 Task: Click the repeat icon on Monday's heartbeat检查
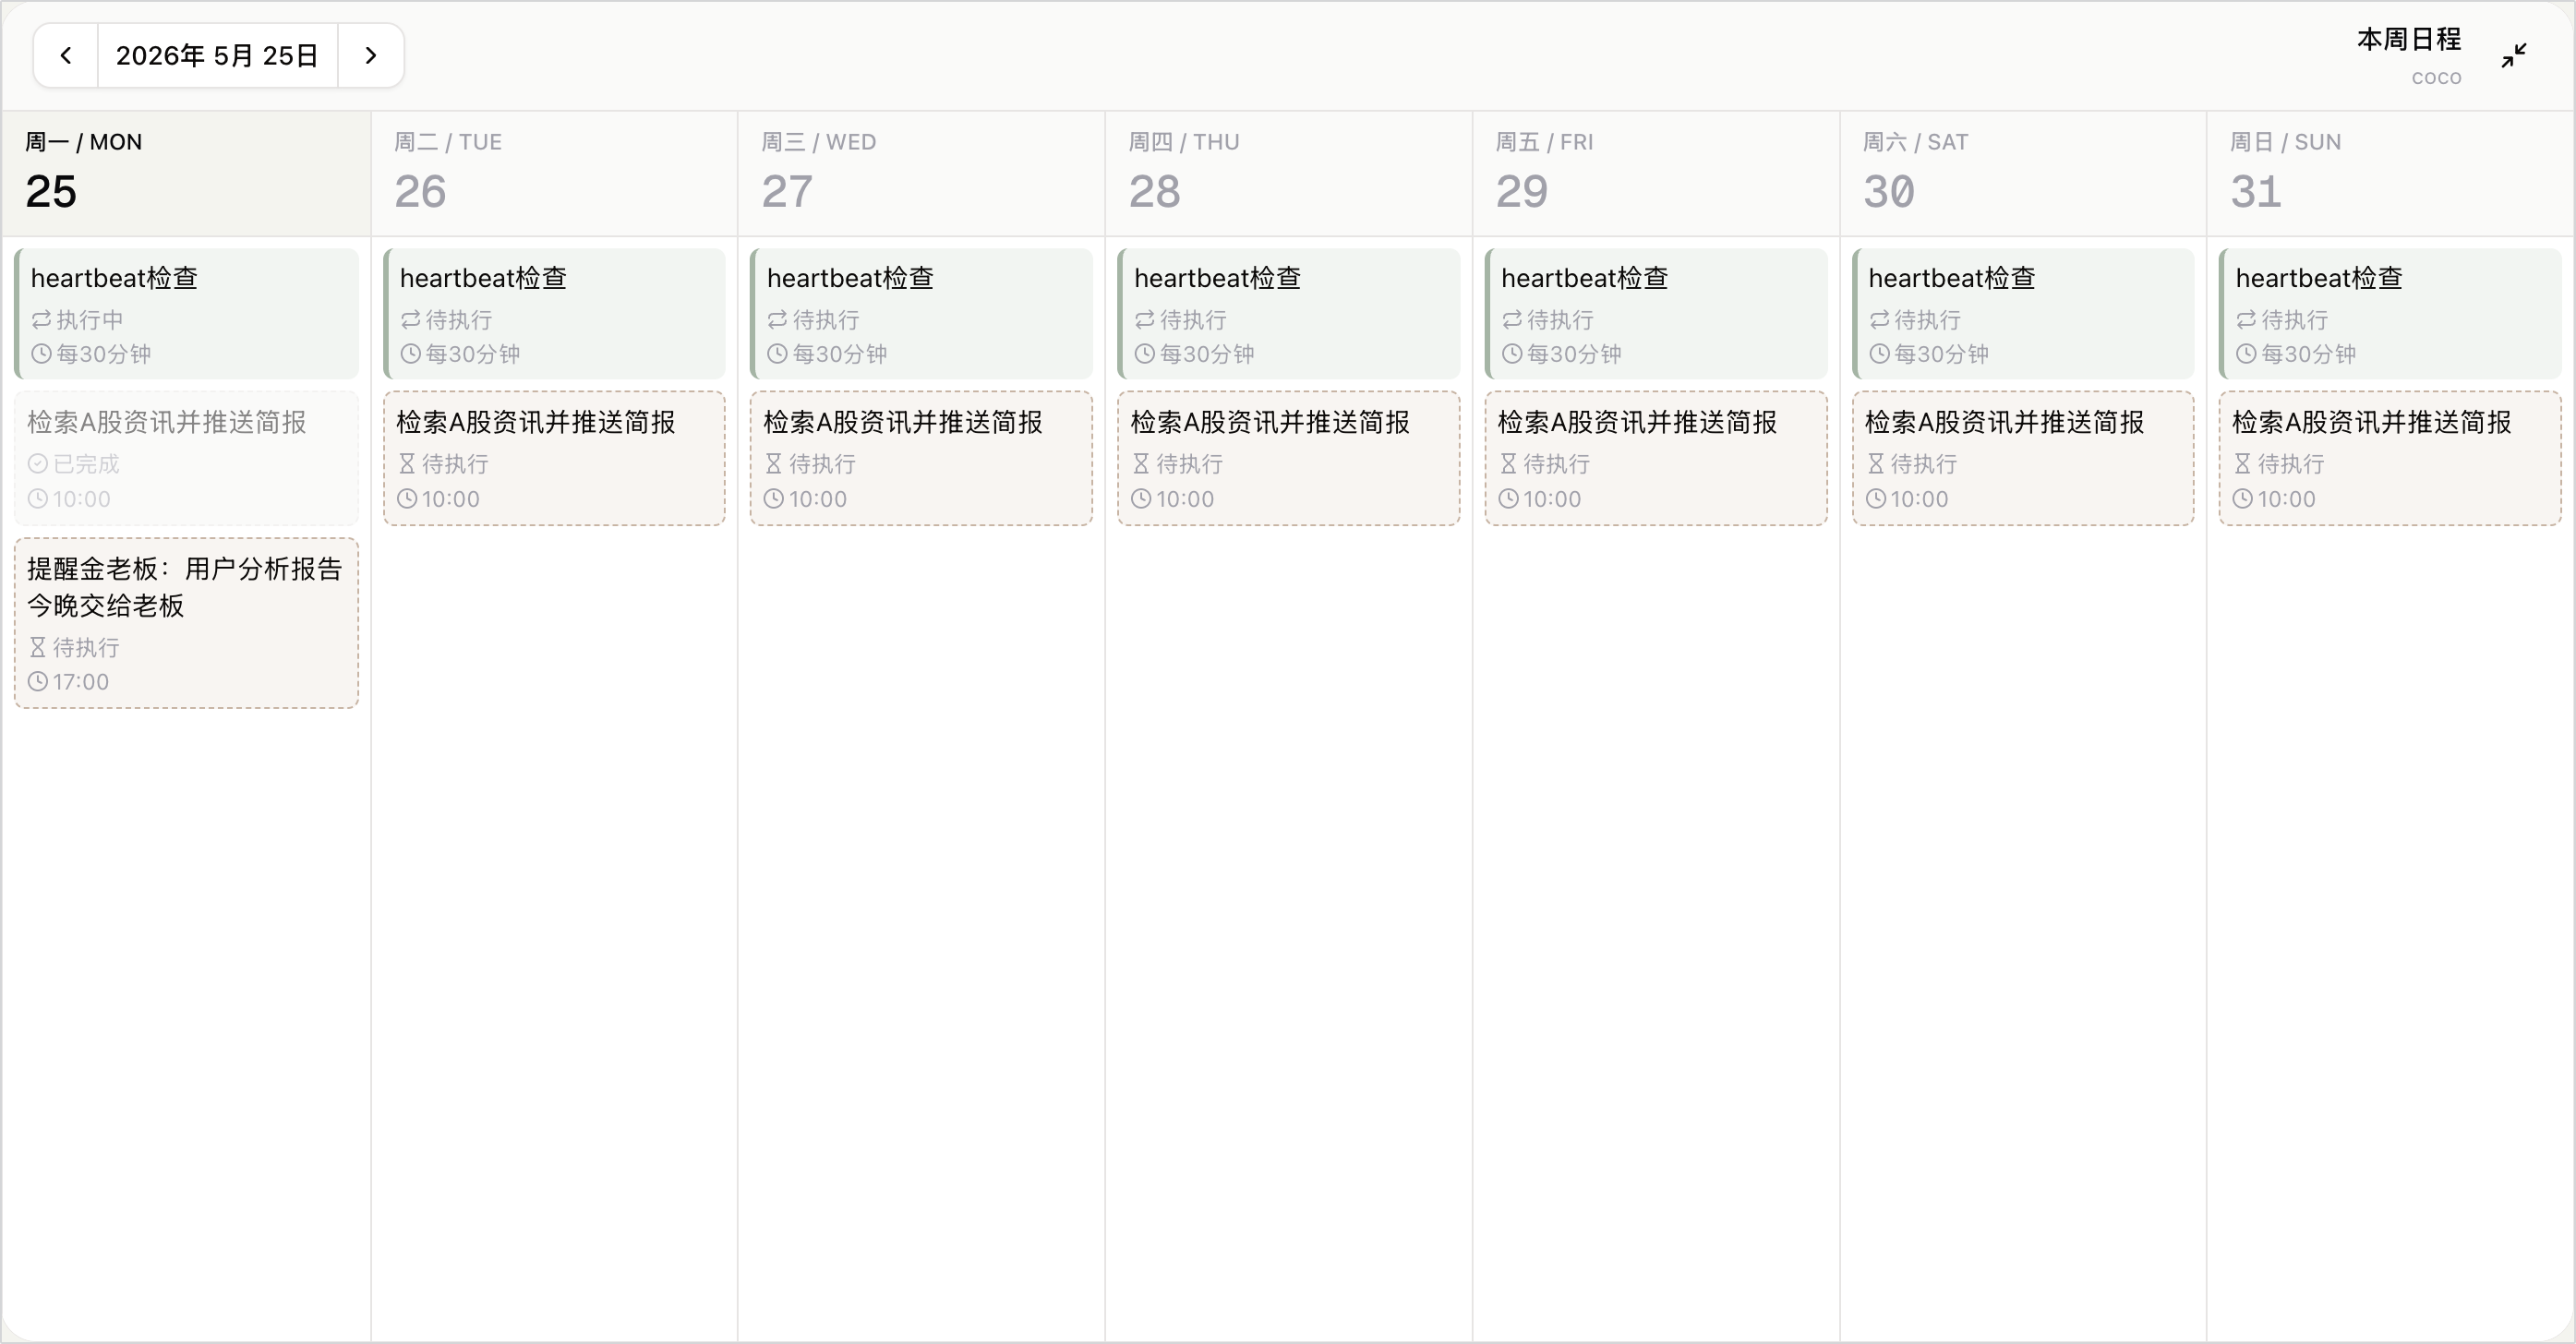coord(41,320)
